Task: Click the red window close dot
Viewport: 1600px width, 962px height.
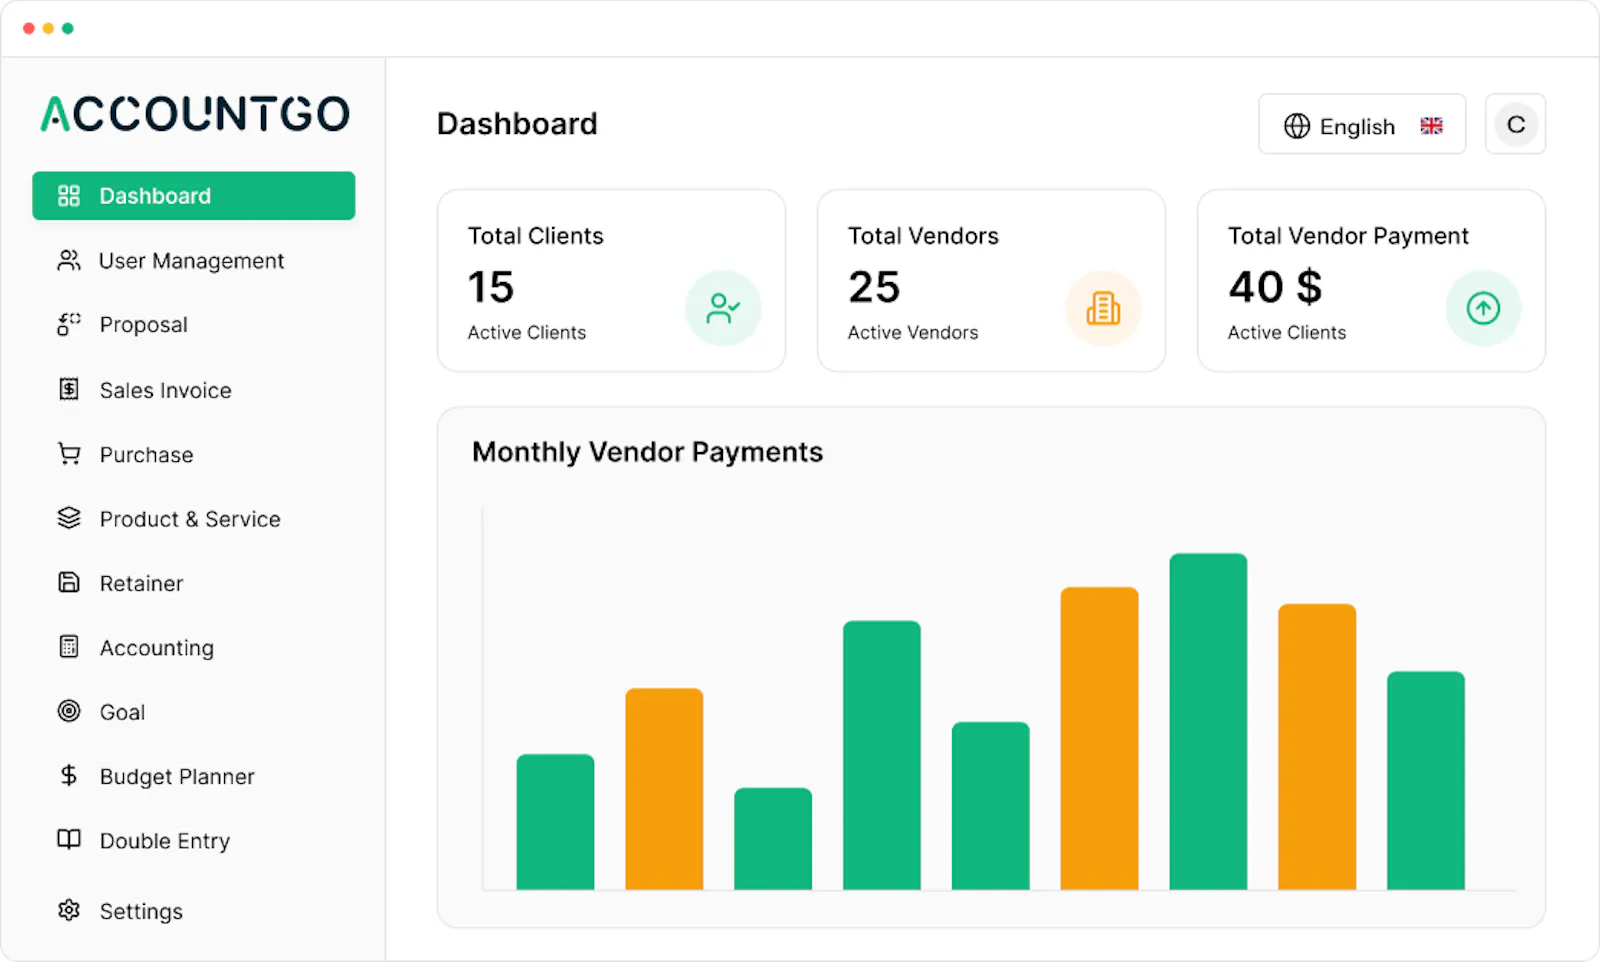Action: pyautogui.click(x=29, y=28)
